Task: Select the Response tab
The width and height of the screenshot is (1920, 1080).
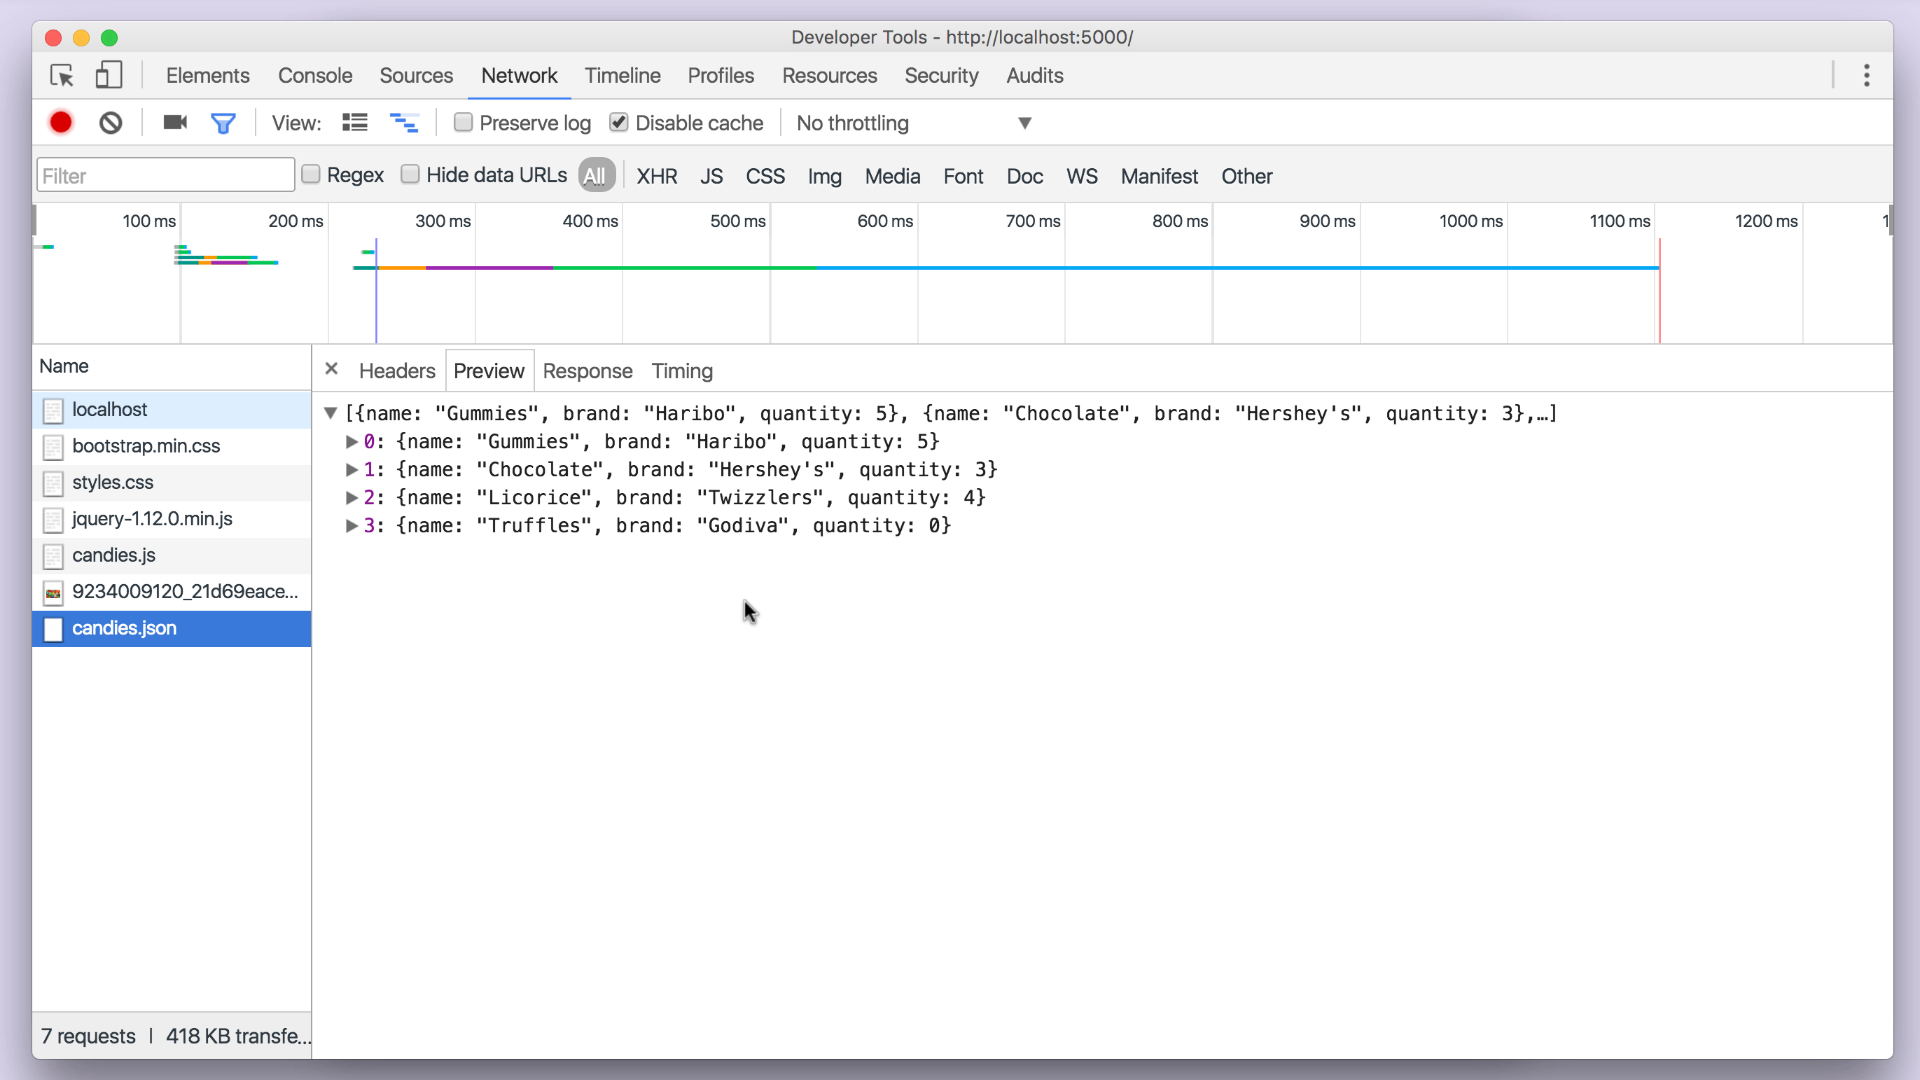Action: pos(587,371)
